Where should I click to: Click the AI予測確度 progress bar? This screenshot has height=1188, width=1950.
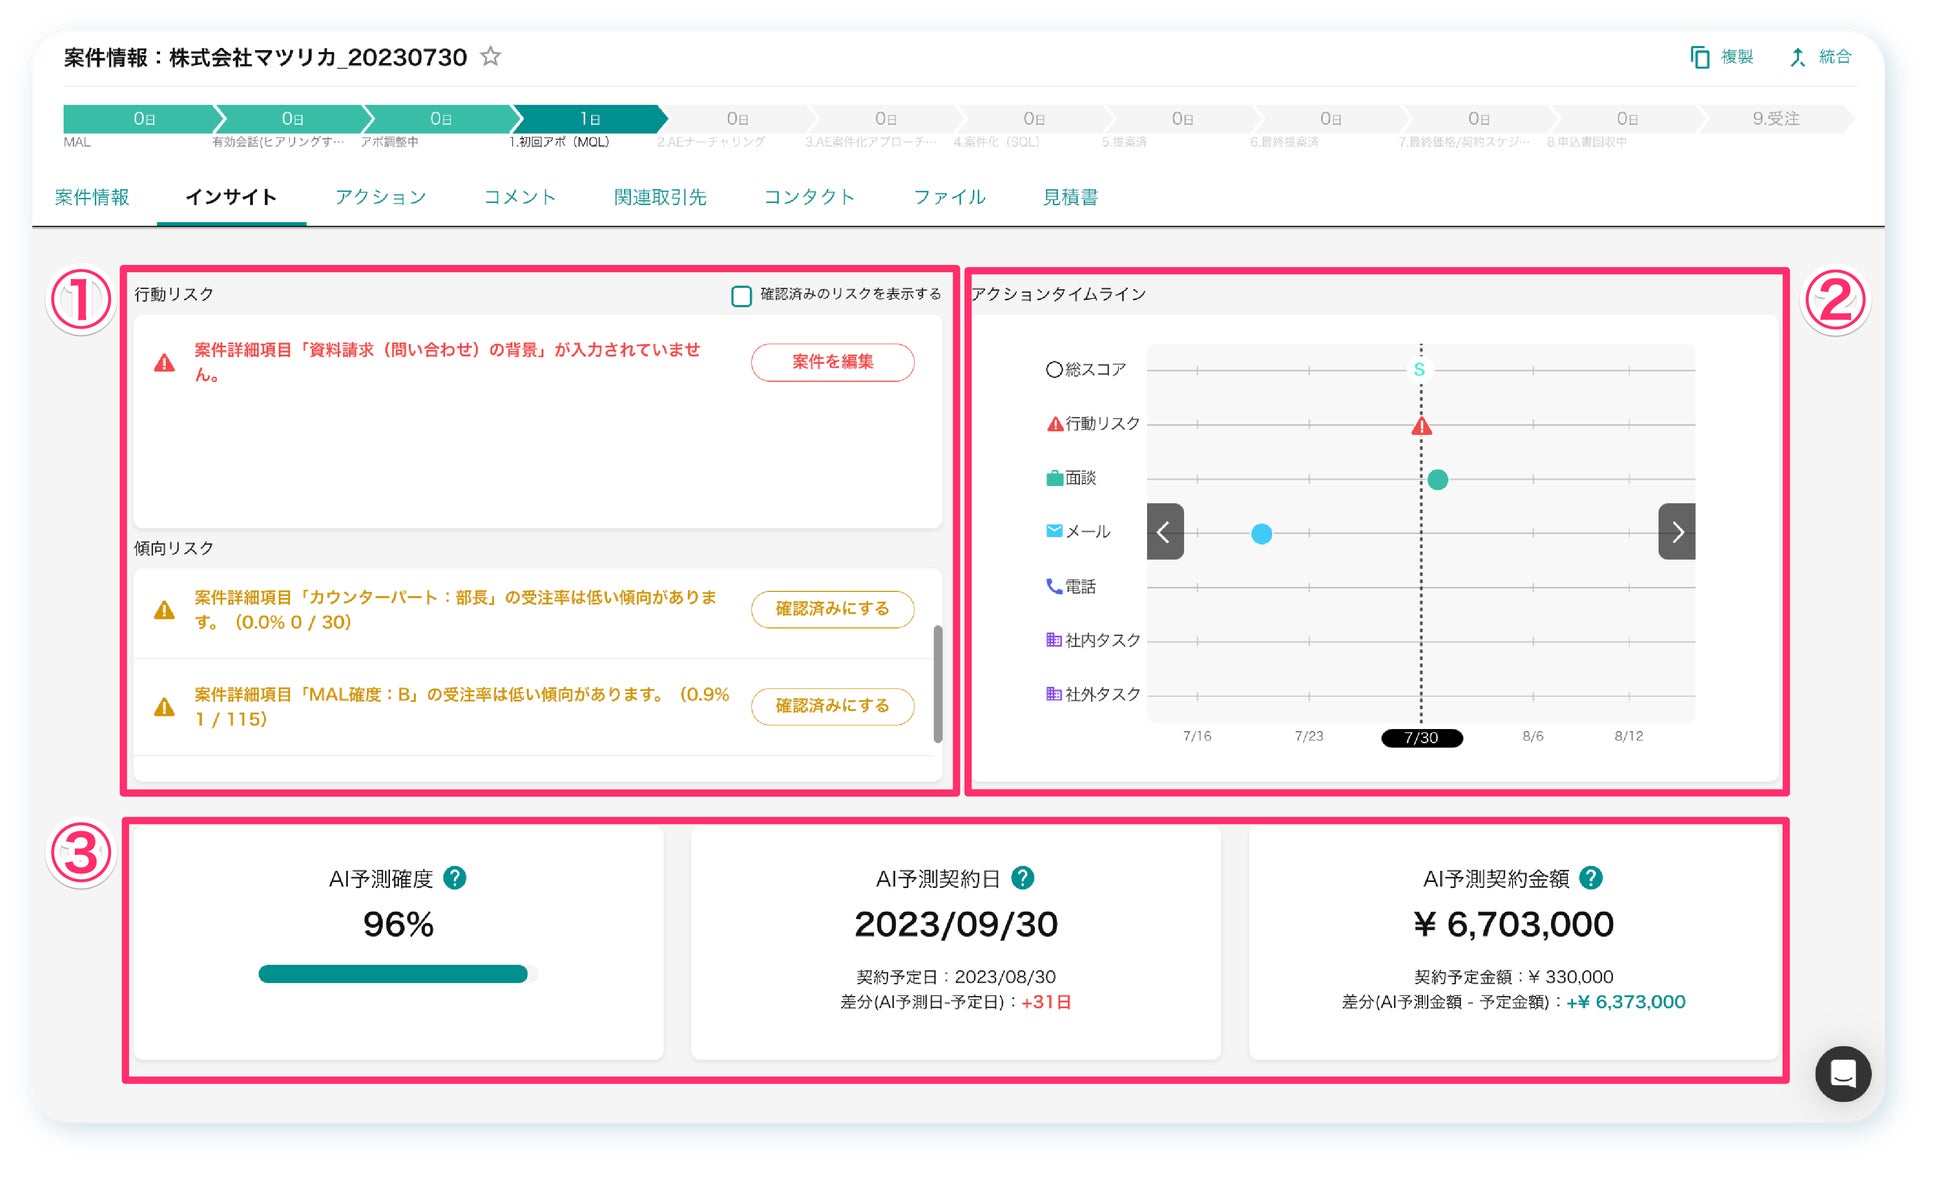point(393,974)
